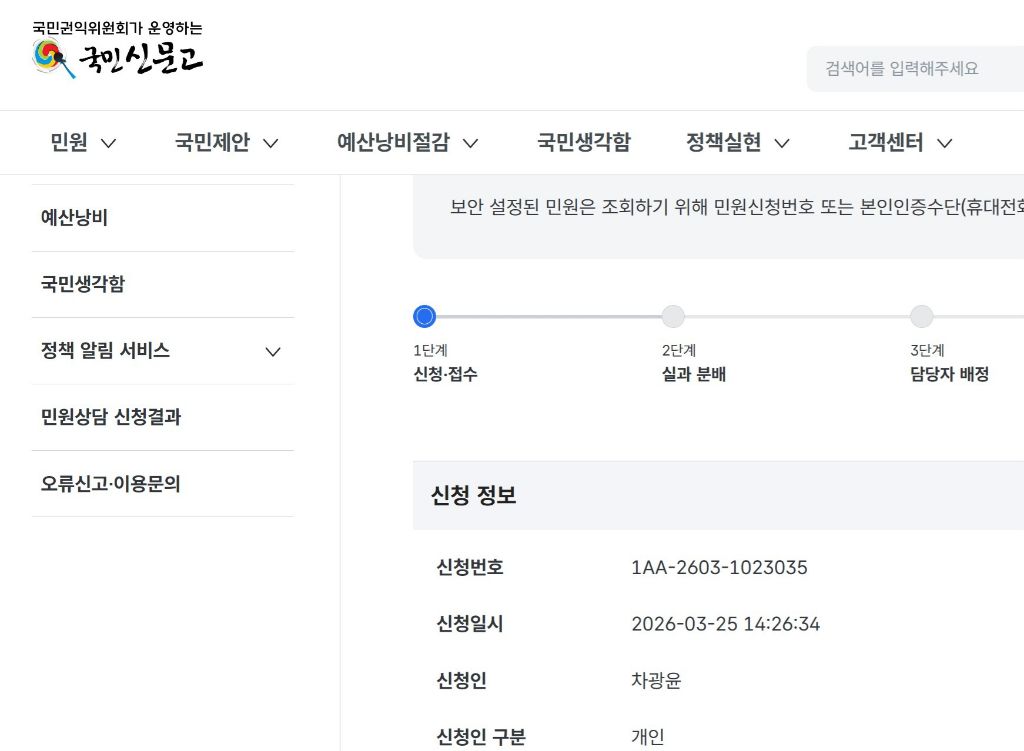The height and width of the screenshot is (751, 1024).
Task: Open 민원상담 신청결과 sidebar item
Action: pyautogui.click(x=111, y=418)
